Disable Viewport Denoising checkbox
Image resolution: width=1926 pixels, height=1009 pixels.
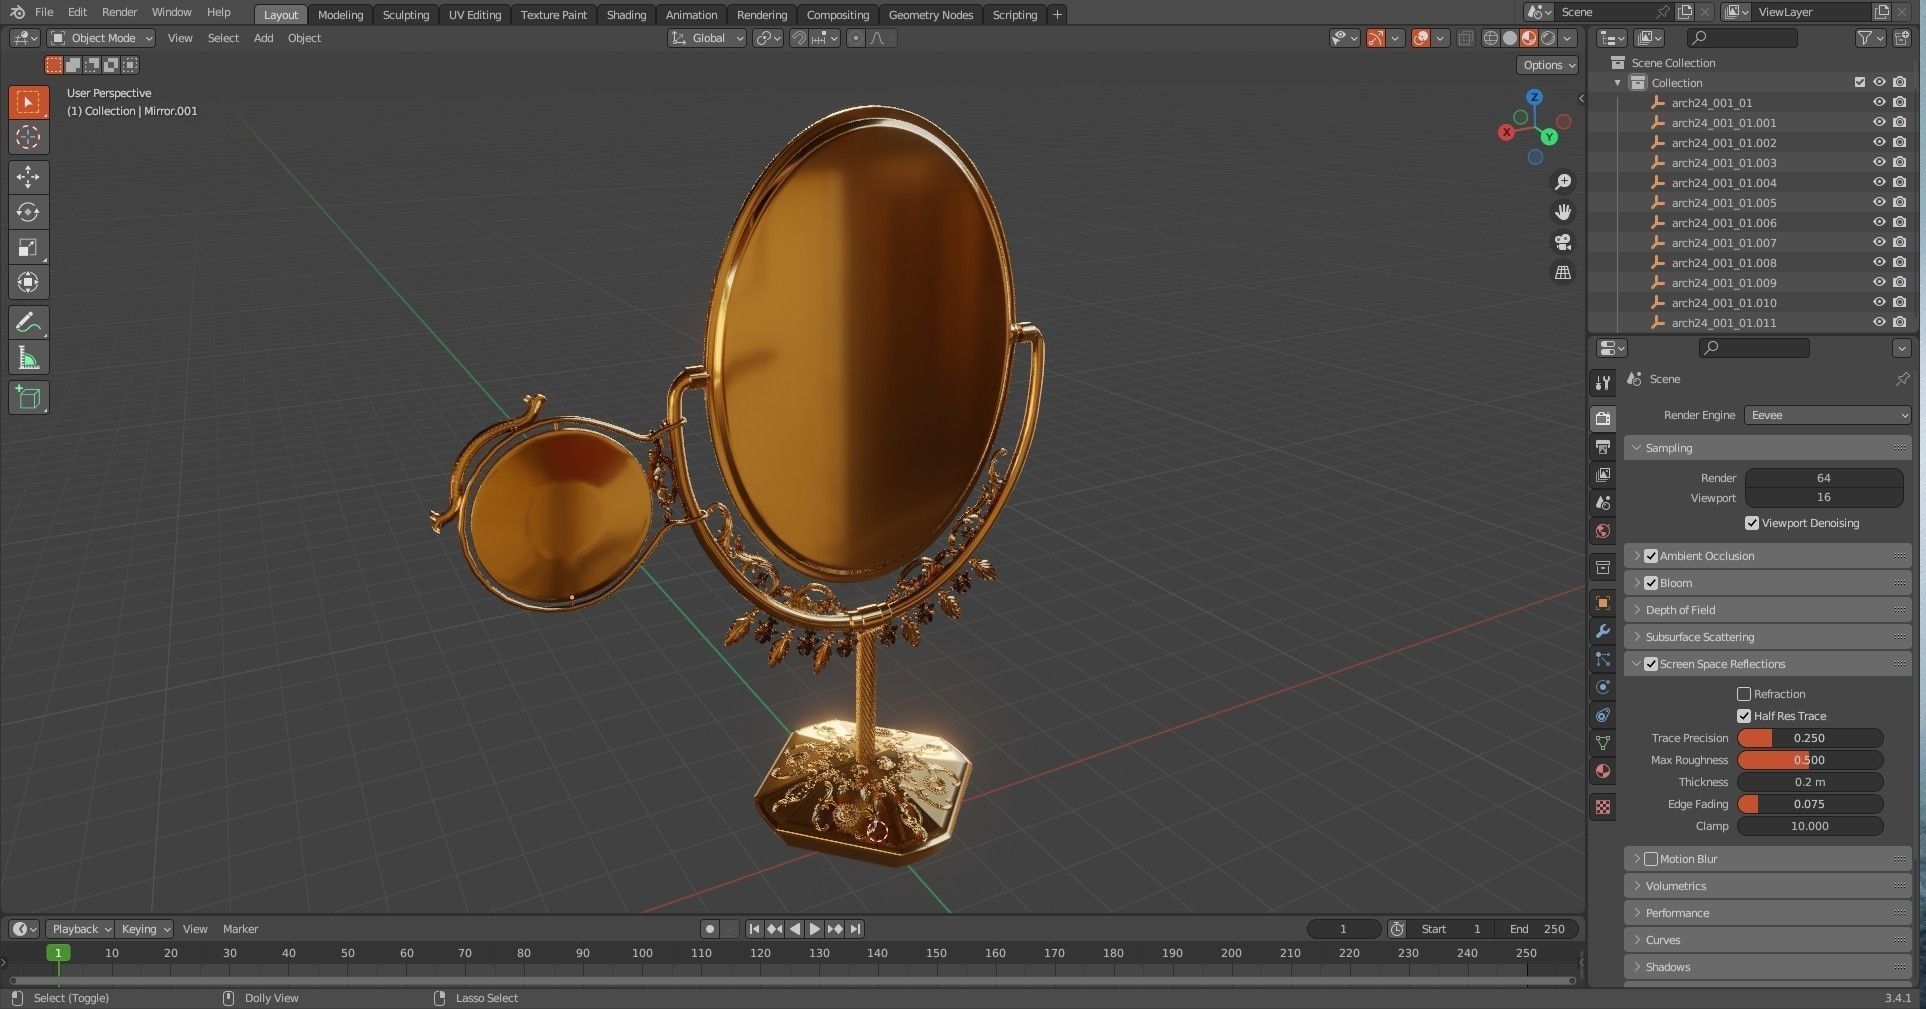coord(1752,523)
